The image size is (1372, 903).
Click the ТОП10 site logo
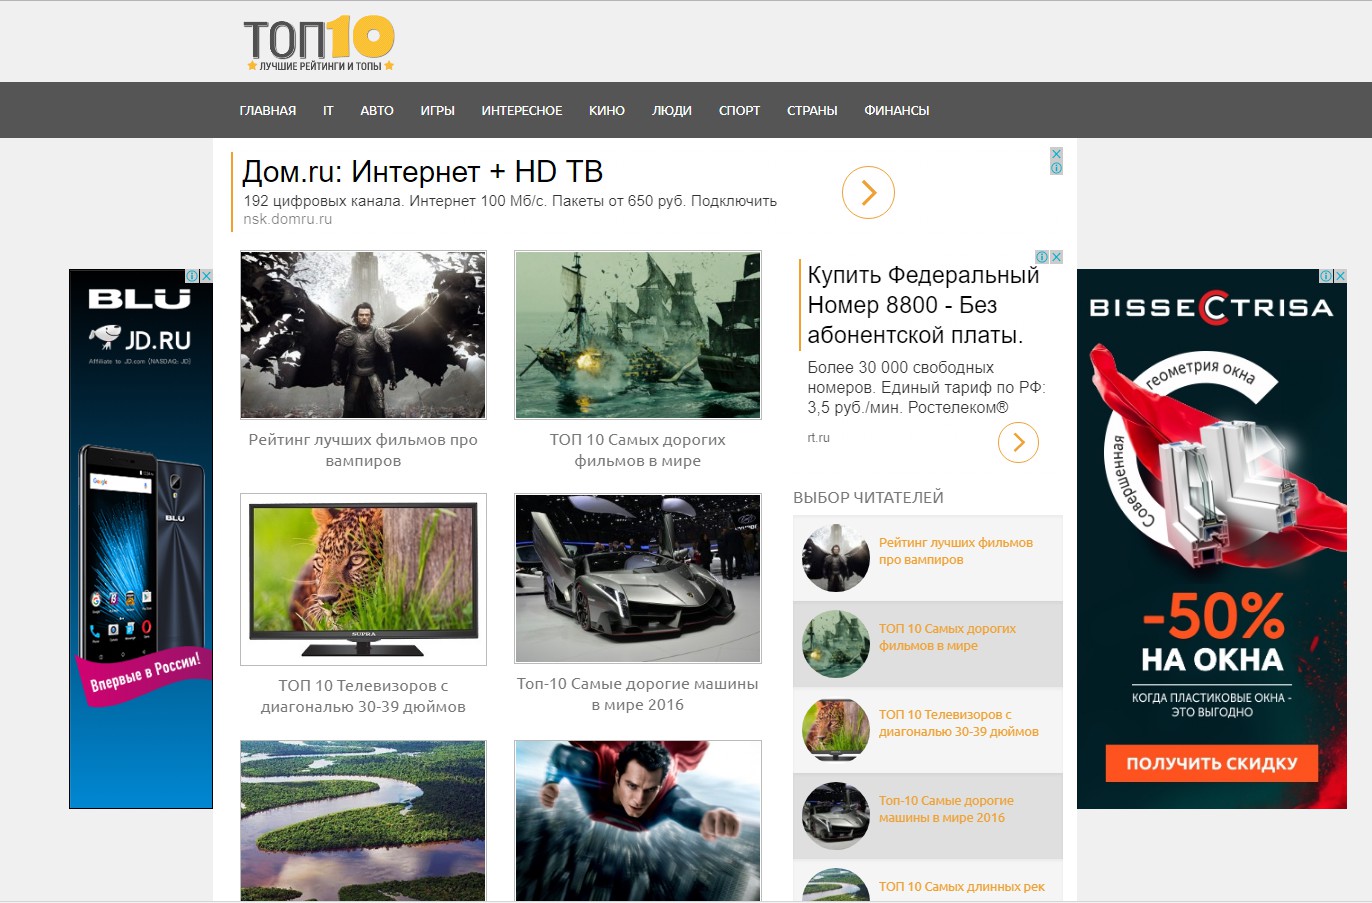tap(320, 43)
